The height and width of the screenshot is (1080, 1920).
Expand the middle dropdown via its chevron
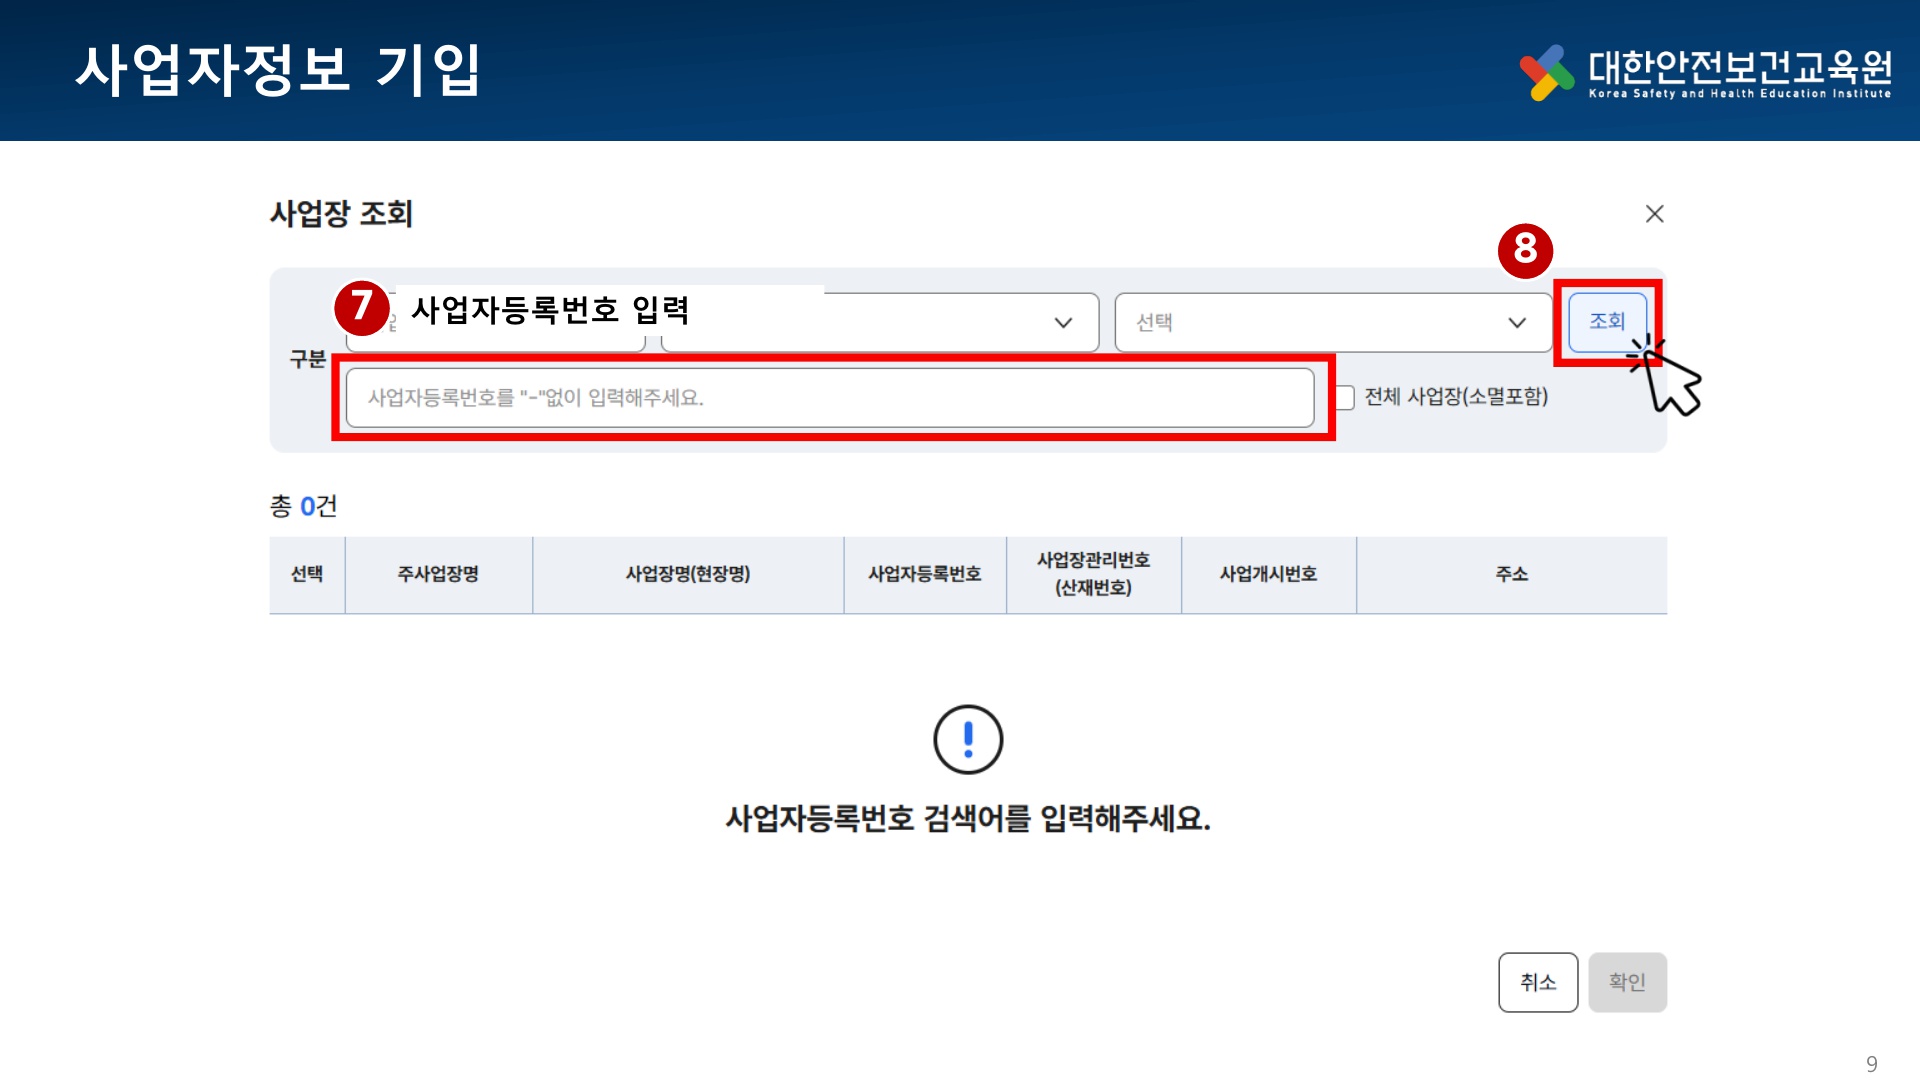[x=1063, y=322]
